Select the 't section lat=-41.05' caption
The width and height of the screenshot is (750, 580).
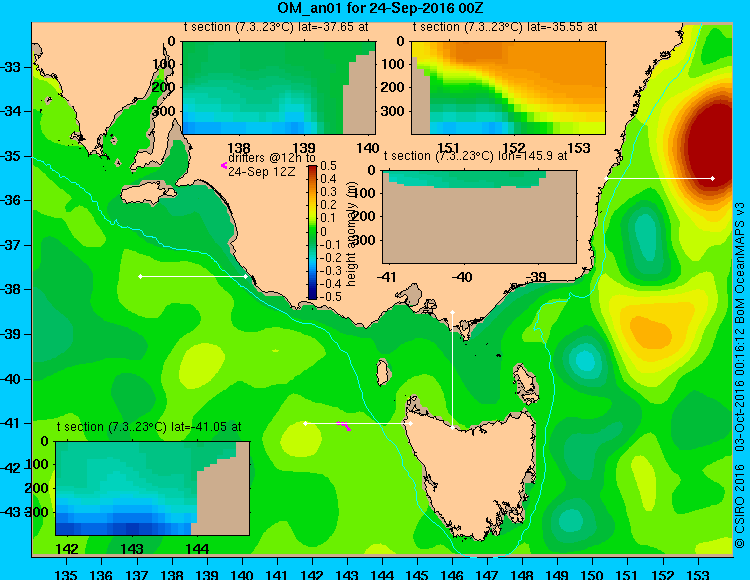149,427
